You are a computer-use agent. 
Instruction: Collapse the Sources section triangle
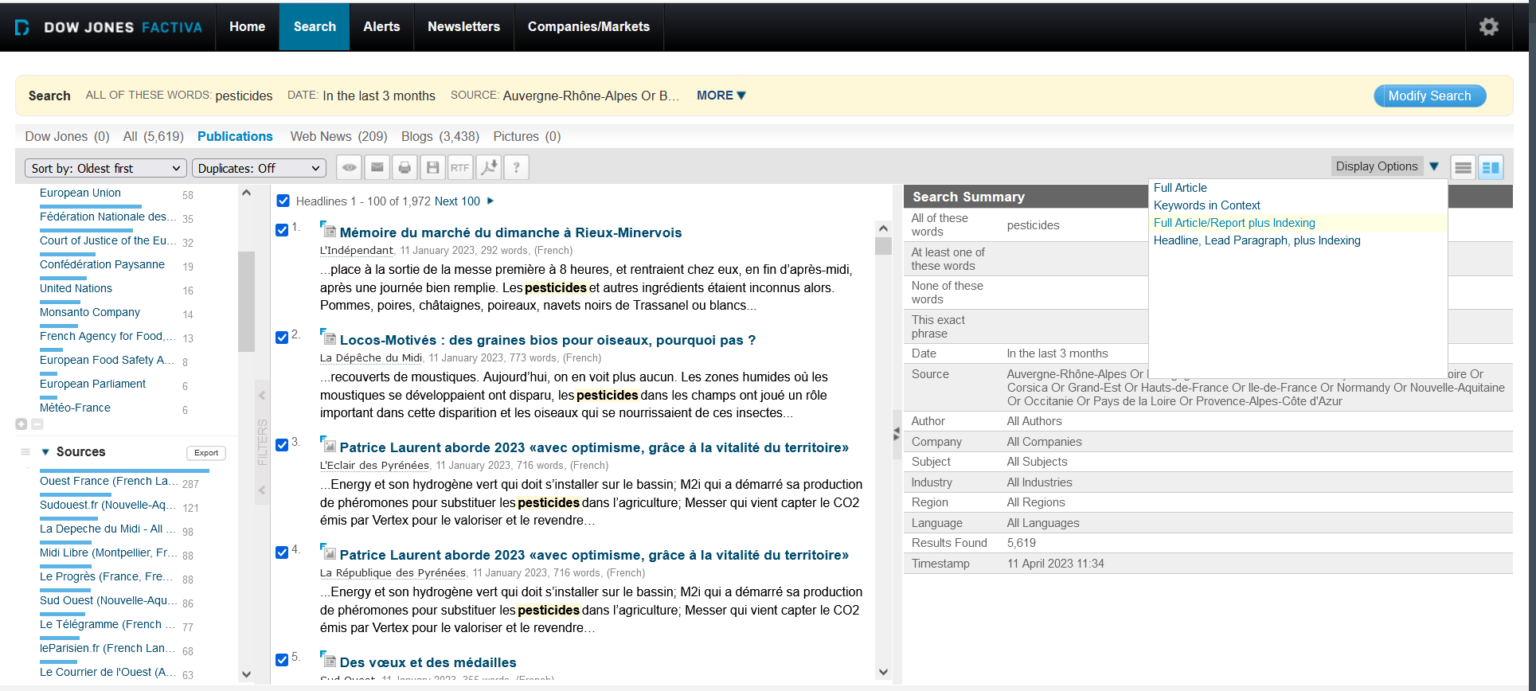46,452
